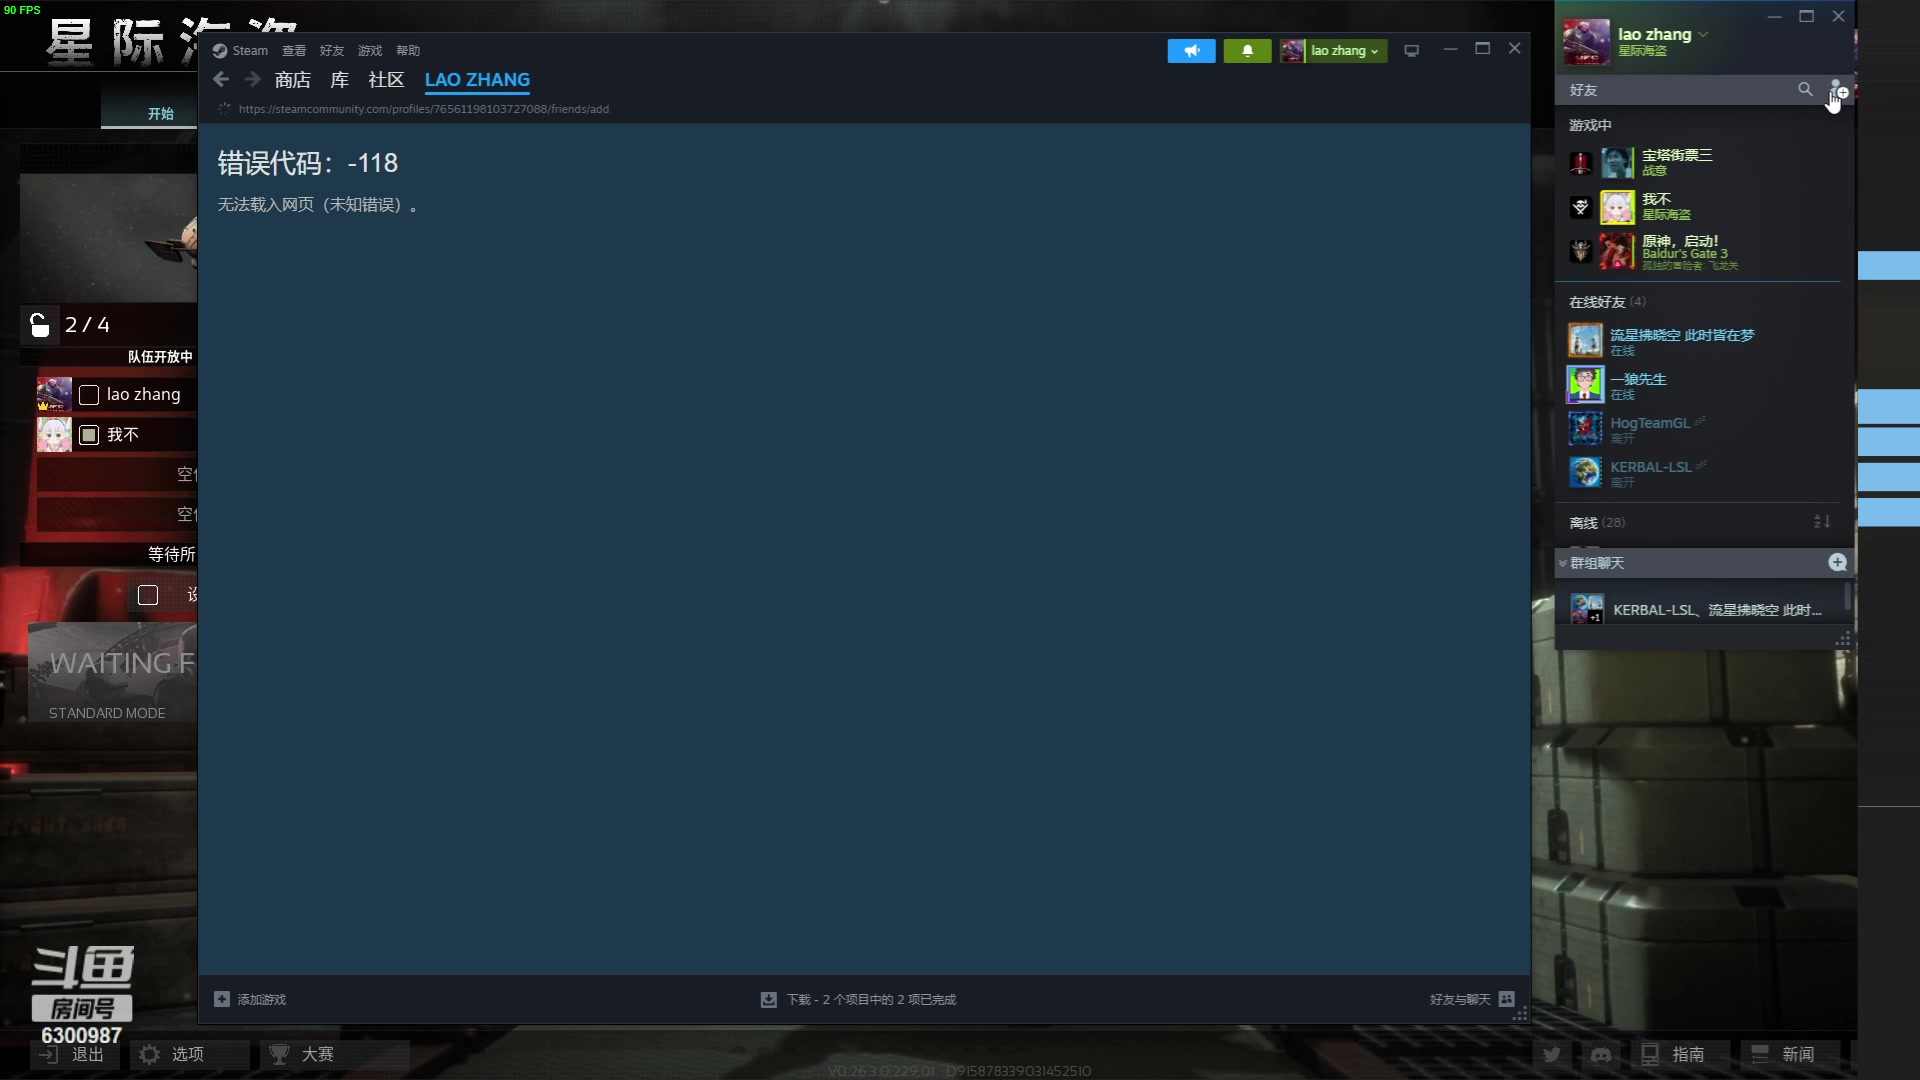Click the game icon beside friend 宝塔街票三
This screenshot has height=1080, width=1920.
(x=1580, y=163)
